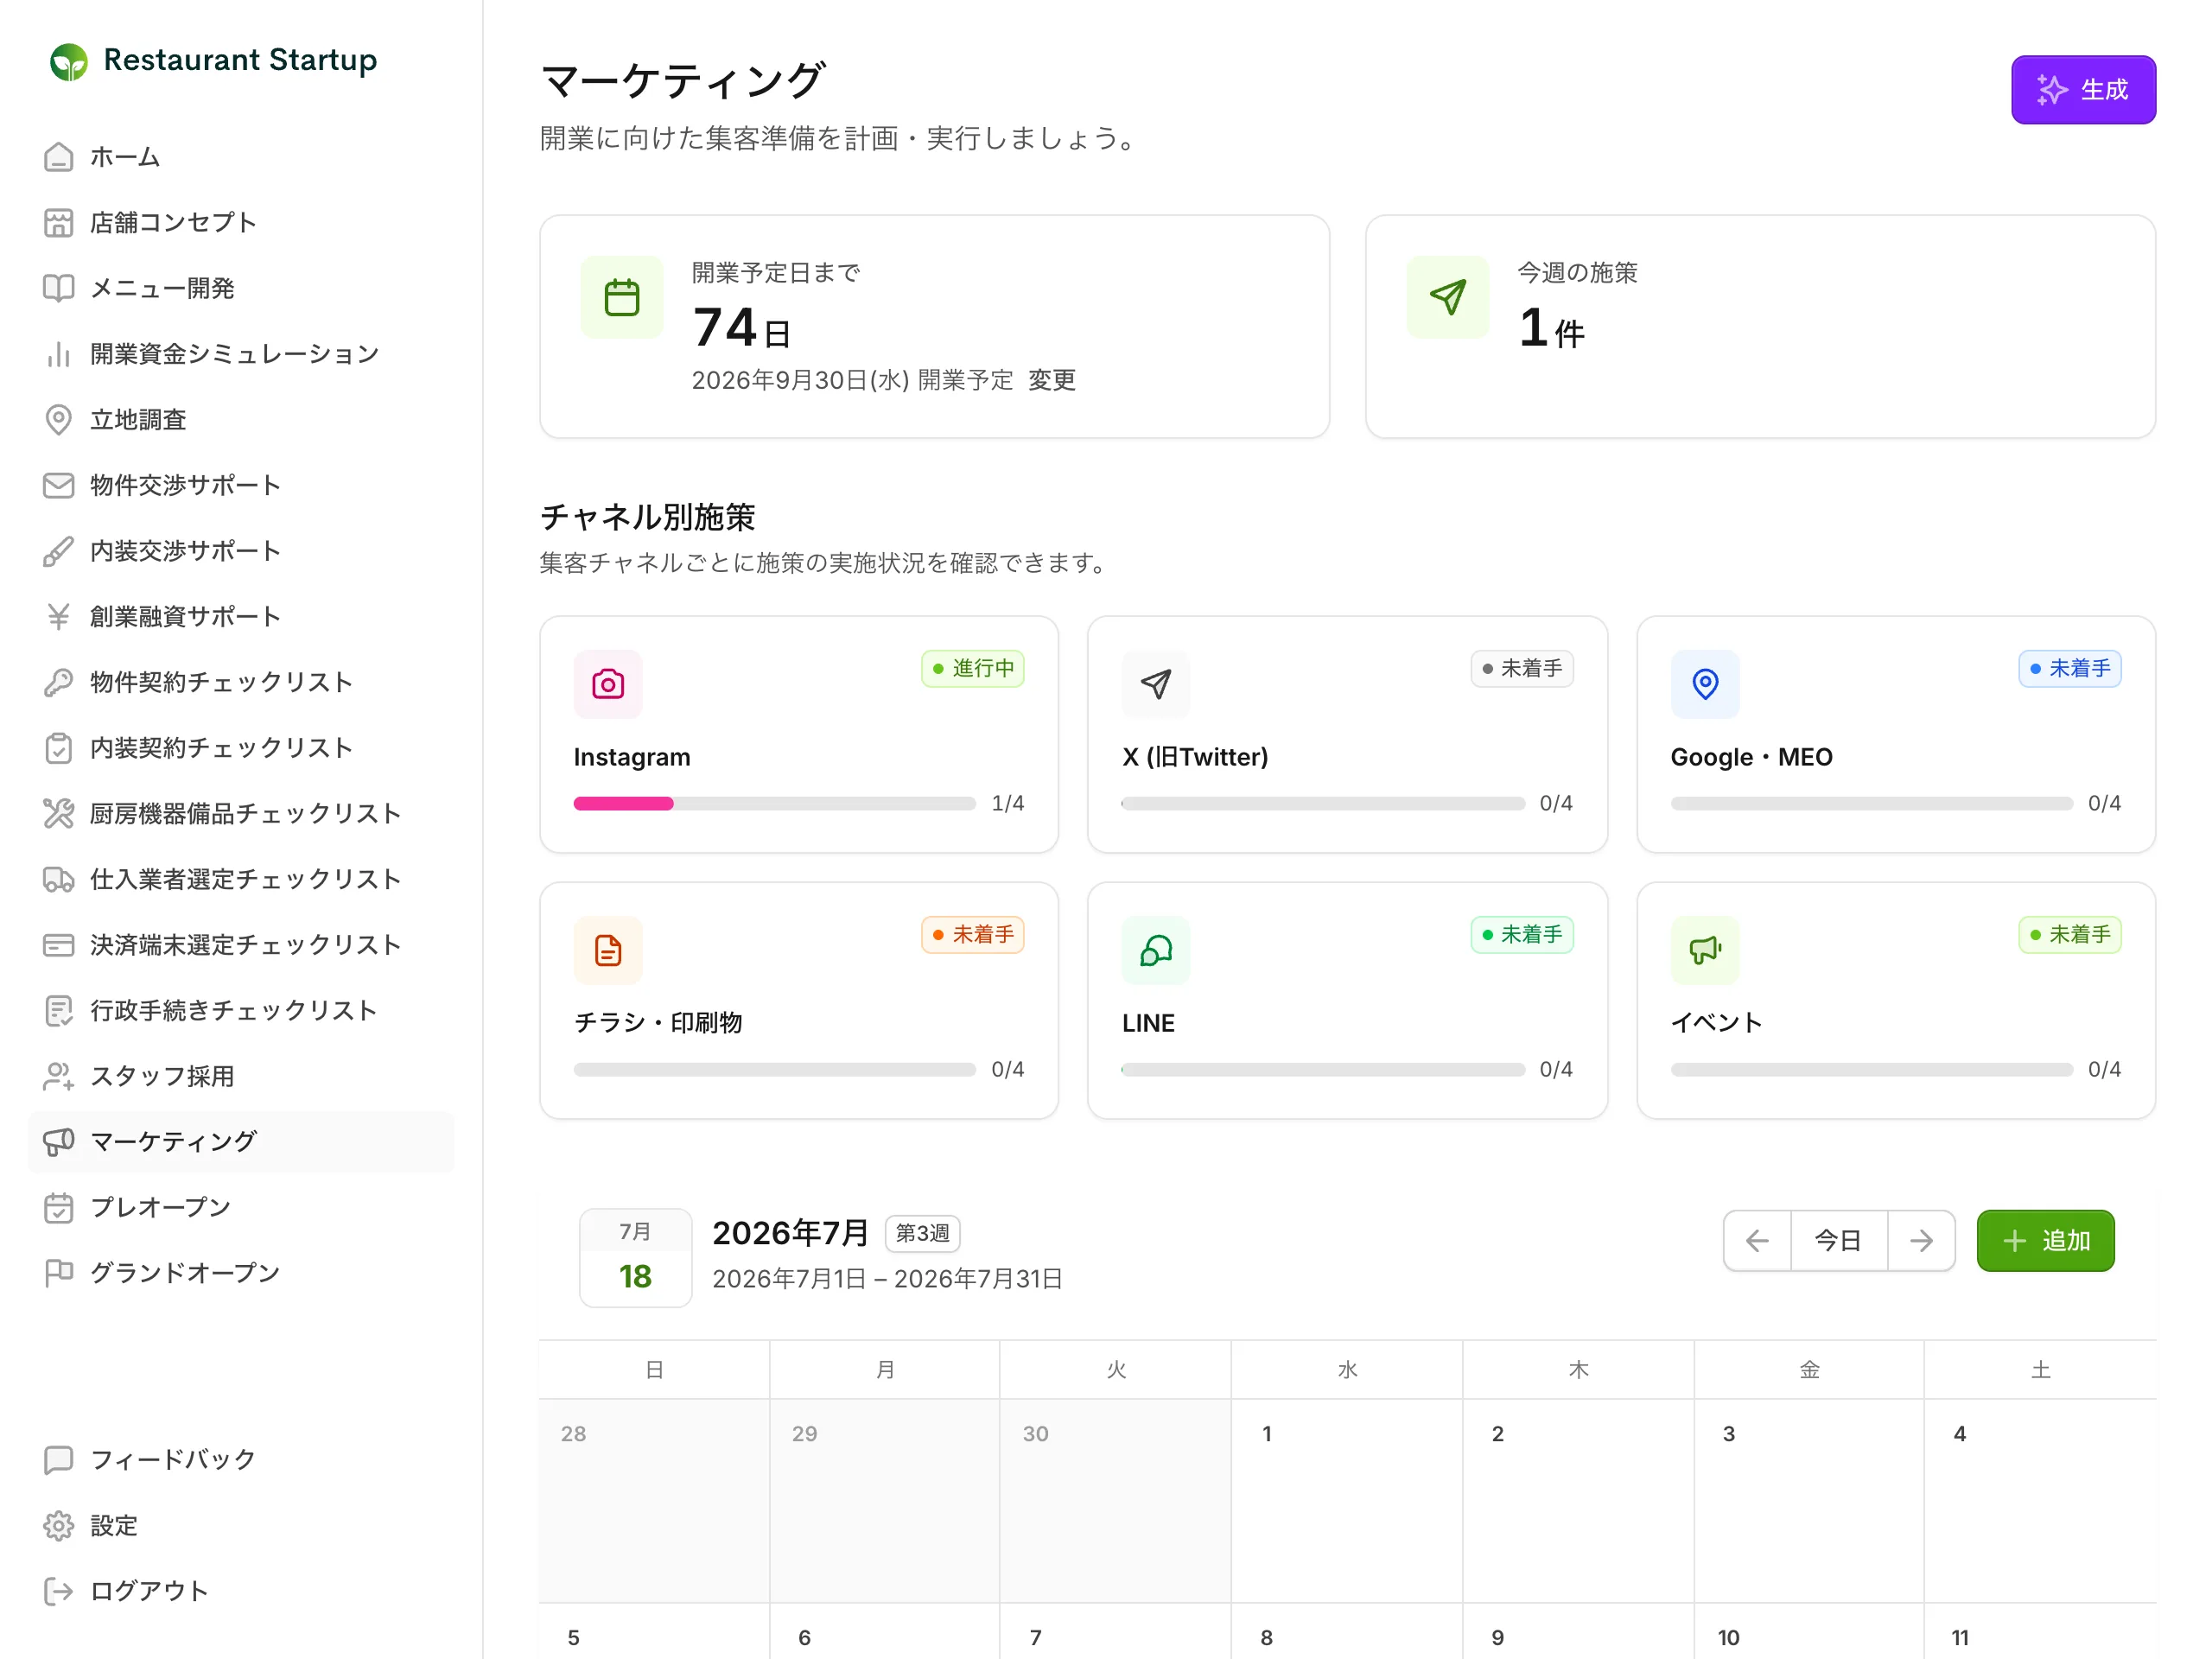
Task: Select calendar day 4 in Saturday column
Action: (x=2039, y=1500)
